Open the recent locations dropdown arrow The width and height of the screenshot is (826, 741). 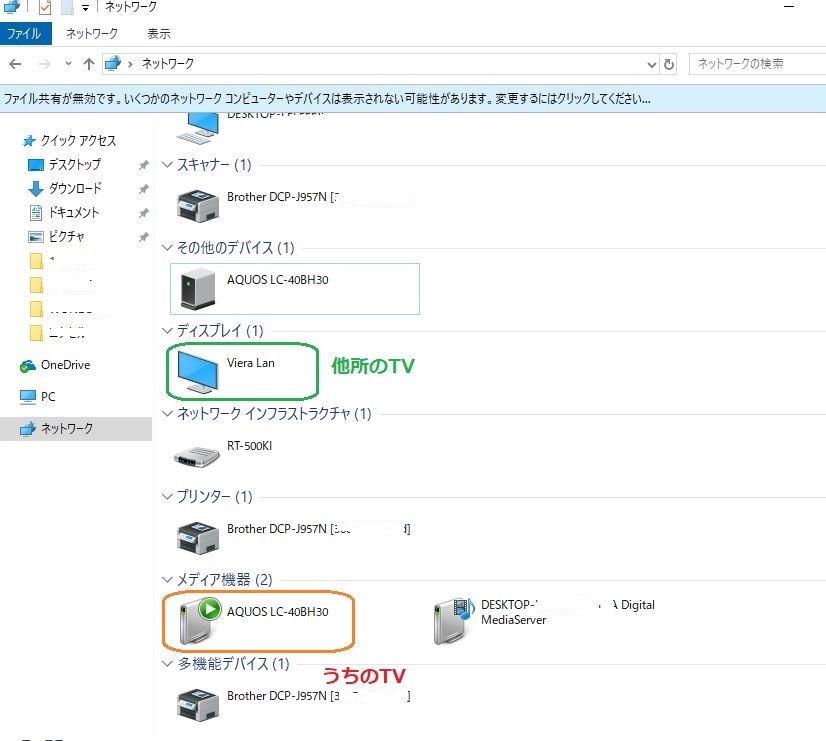(x=68, y=64)
